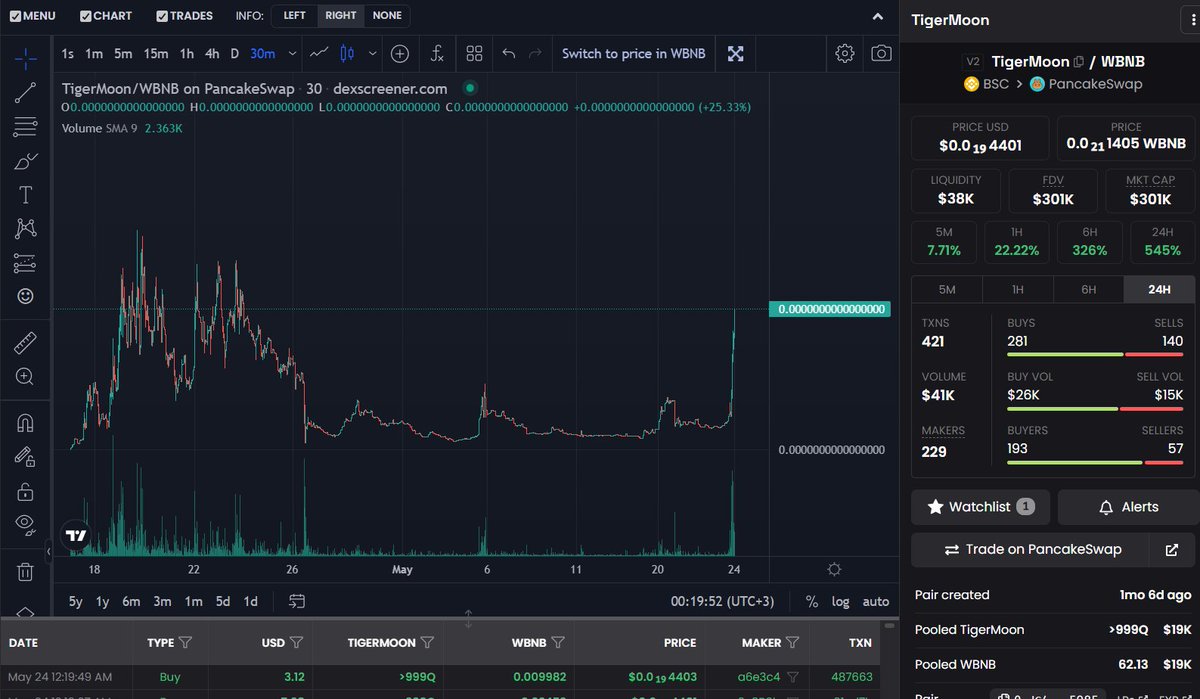
Task: Open the layout templates grid icon
Action: 475,53
